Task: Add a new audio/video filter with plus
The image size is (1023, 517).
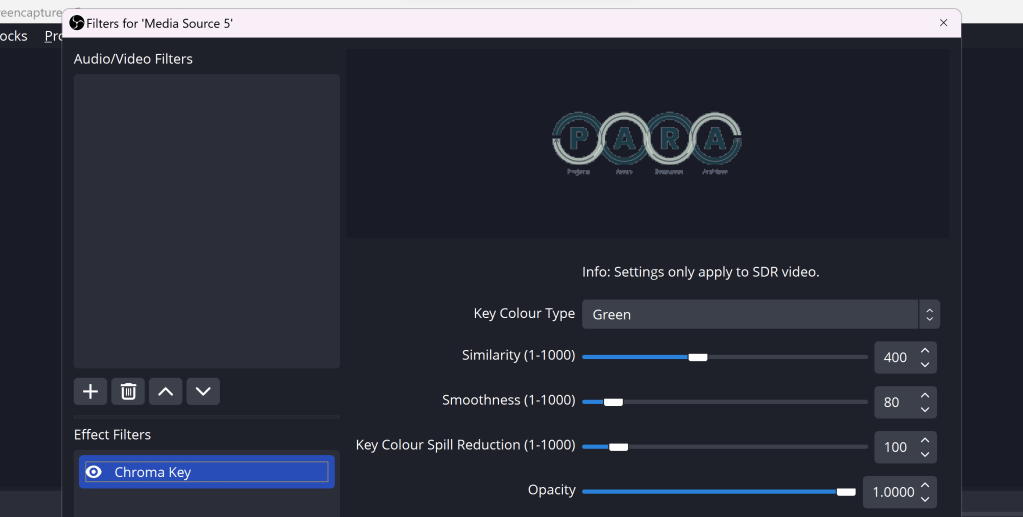Action: 90,392
